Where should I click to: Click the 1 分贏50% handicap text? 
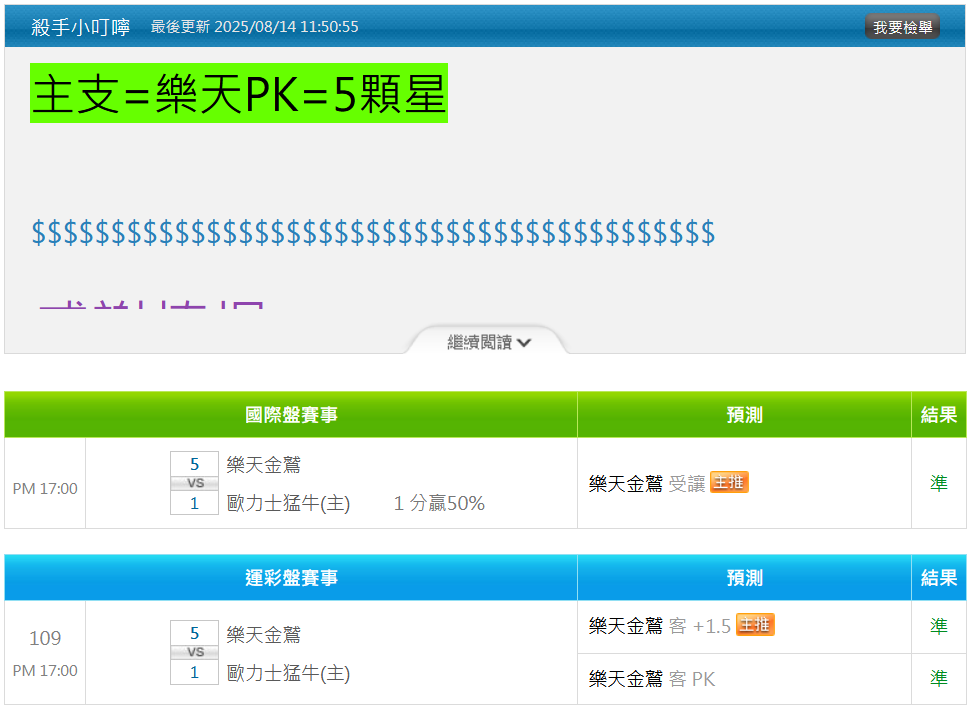coord(439,503)
